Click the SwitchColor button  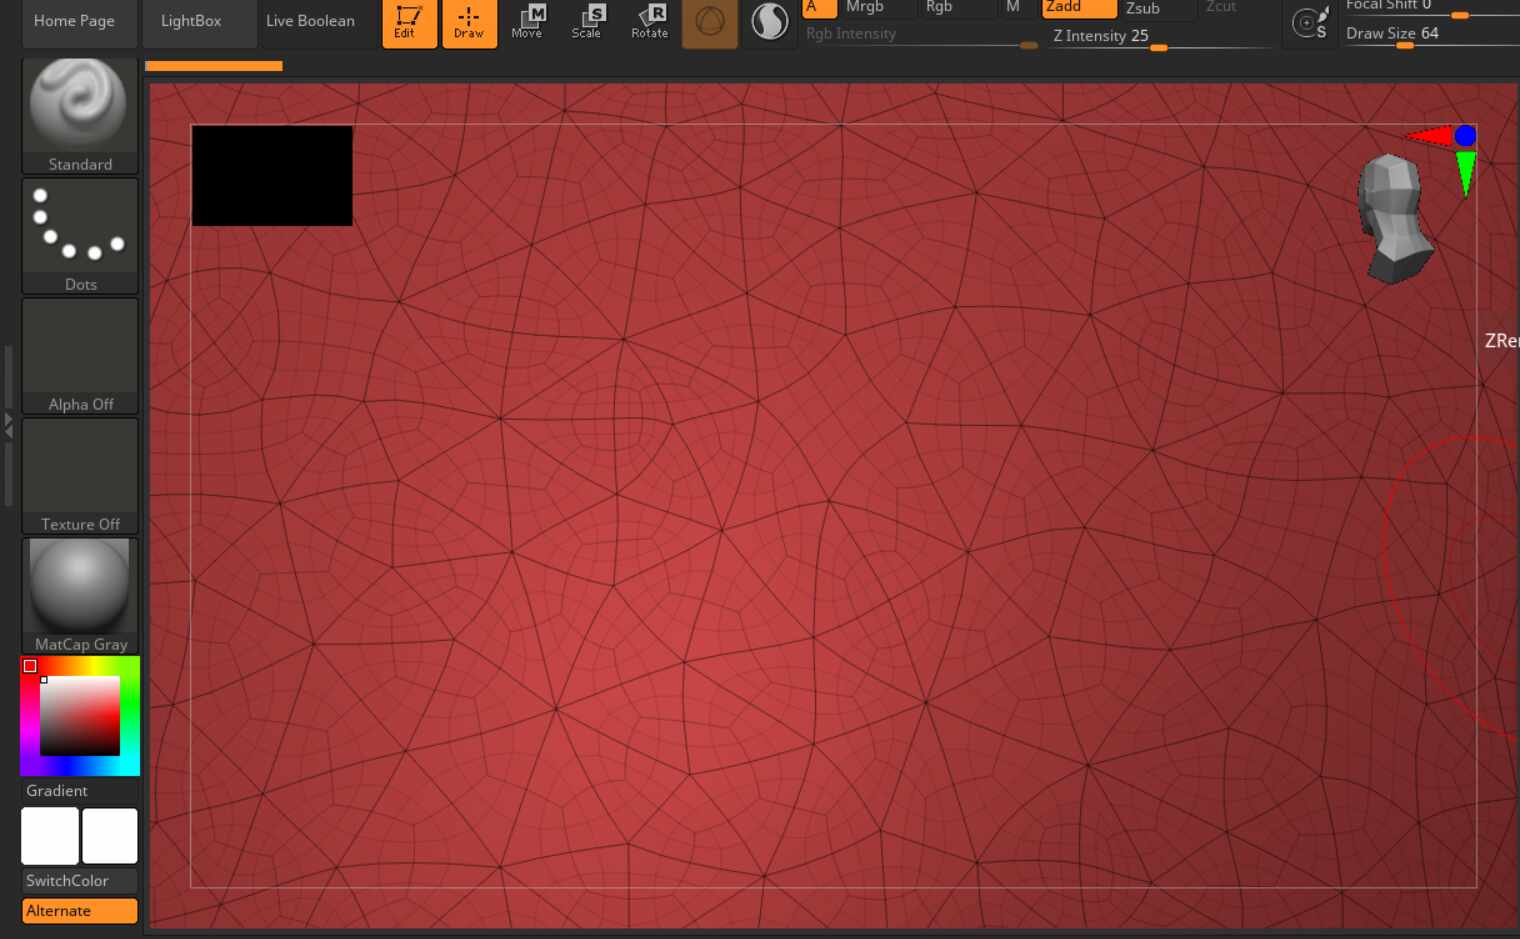click(x=80, y=881)
